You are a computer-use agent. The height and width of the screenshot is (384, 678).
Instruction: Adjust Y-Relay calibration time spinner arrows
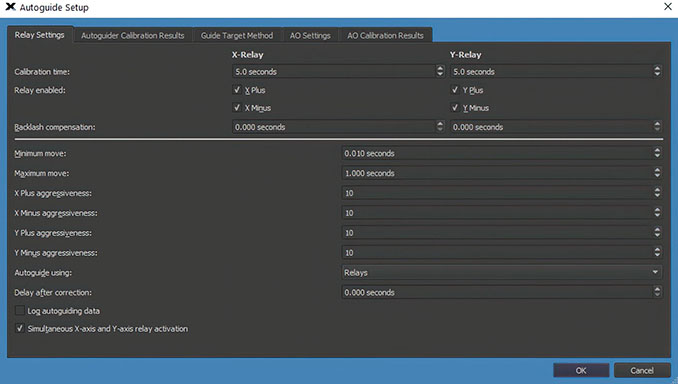click(x=657, y=71)
